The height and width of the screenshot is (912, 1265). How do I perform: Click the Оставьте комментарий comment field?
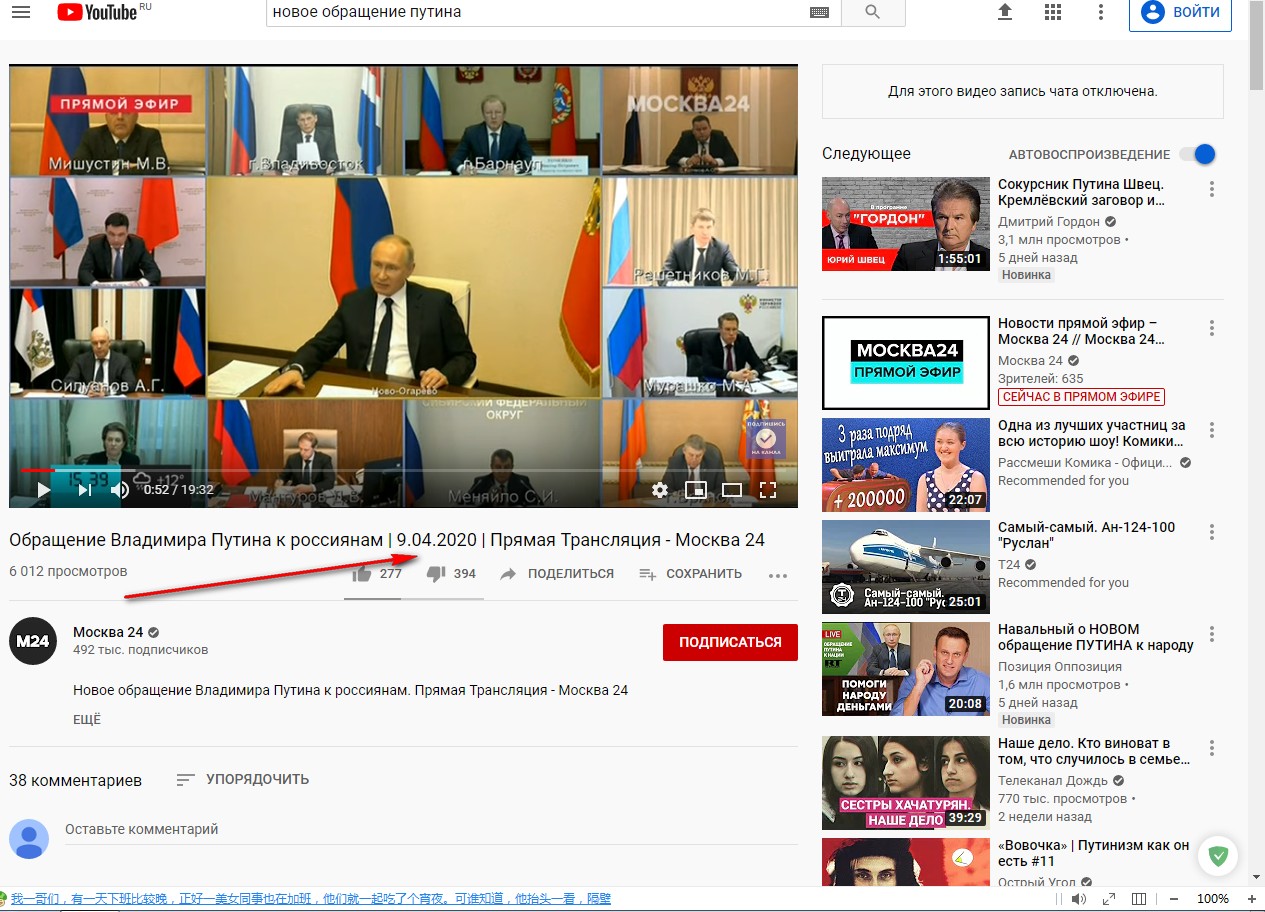pyautogui.click(x=430, y=829)
